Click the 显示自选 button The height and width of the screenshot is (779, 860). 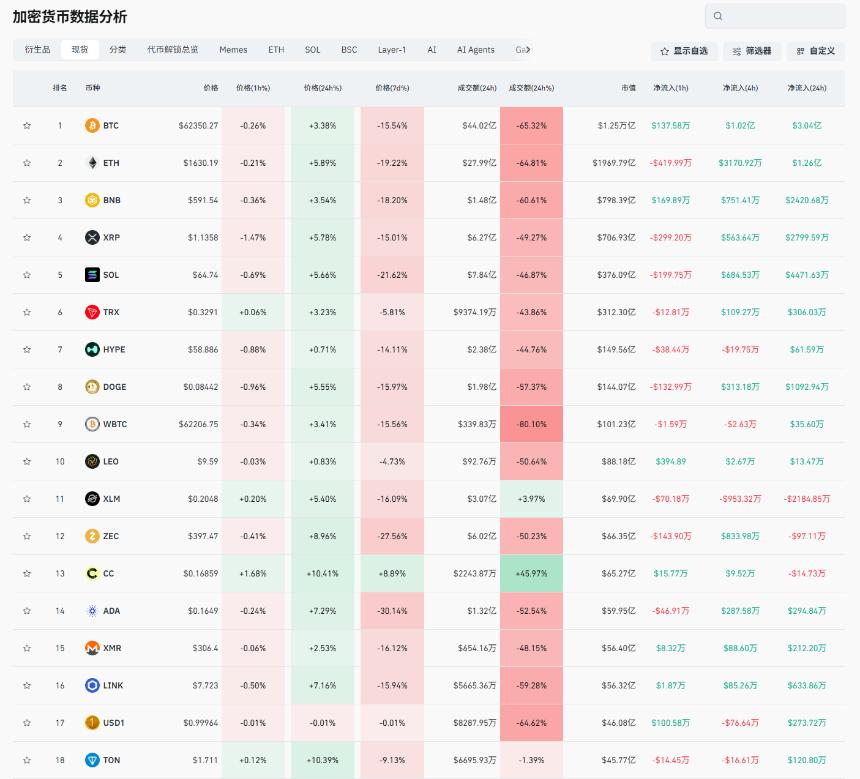coord(684,51)
